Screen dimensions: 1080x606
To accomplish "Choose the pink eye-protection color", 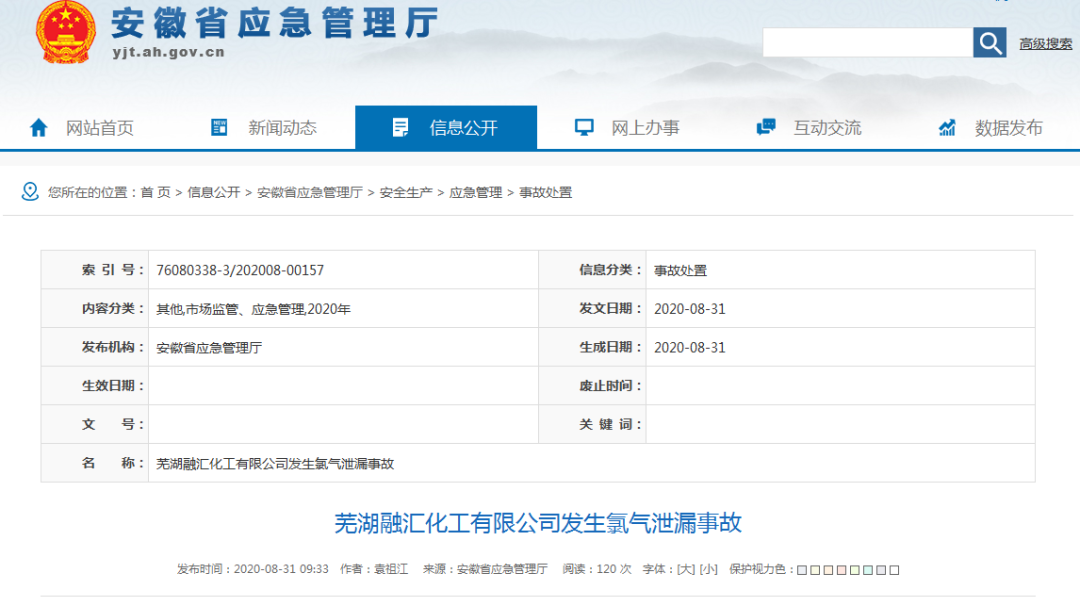I will point(841,570).
